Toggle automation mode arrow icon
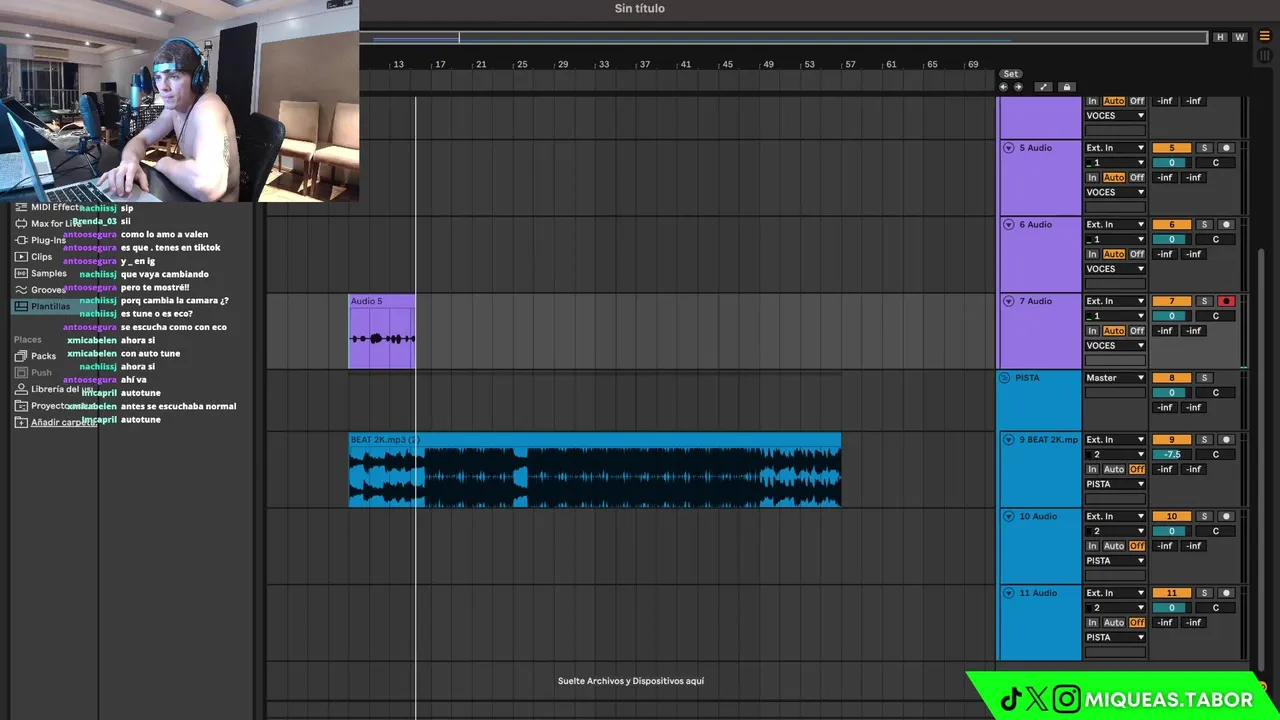Viewport: 1280px width, 720px height. pos(1043,87)
